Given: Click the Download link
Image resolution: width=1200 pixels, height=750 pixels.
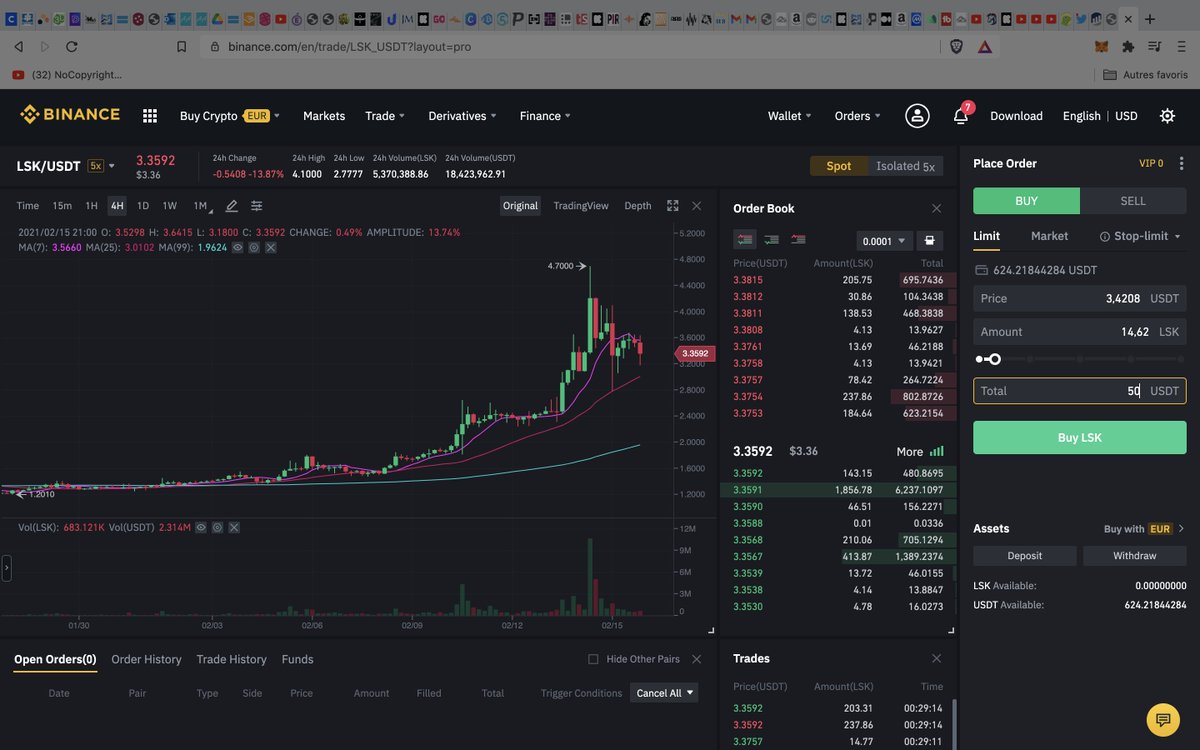Looking at the screenshot, I should (x=1016, y=116).
